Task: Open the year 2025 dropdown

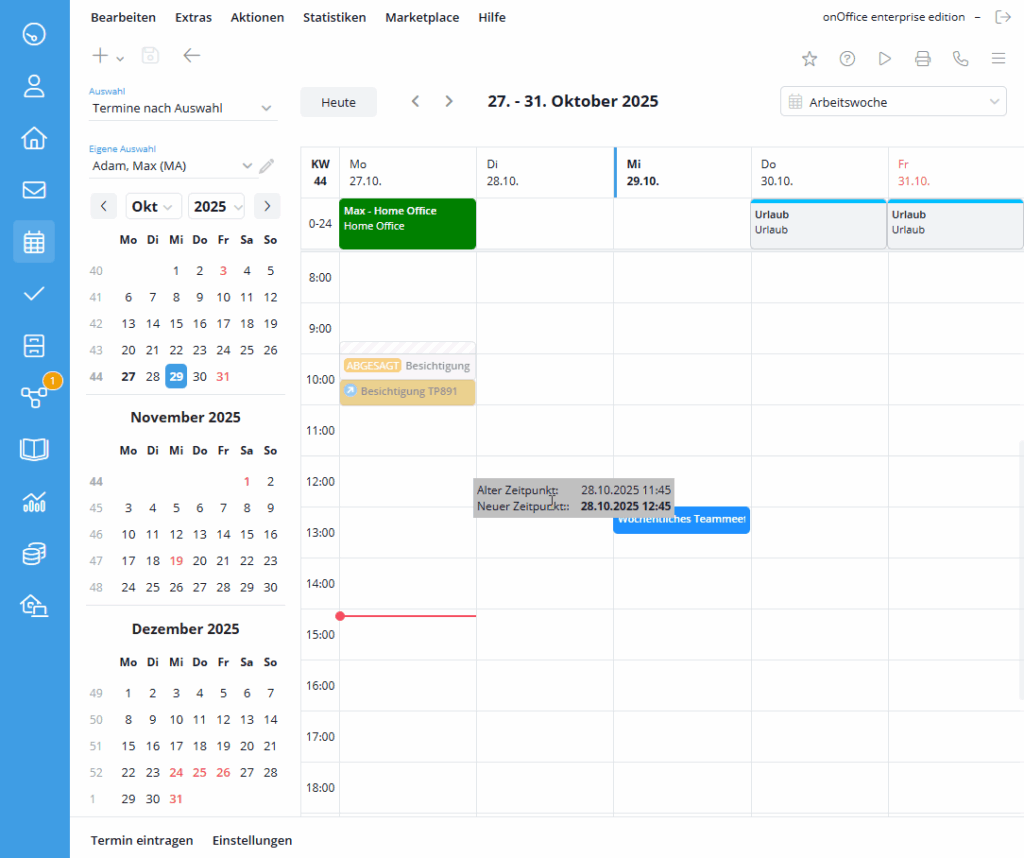Action: pyautogui.click(x=216, y=206)
